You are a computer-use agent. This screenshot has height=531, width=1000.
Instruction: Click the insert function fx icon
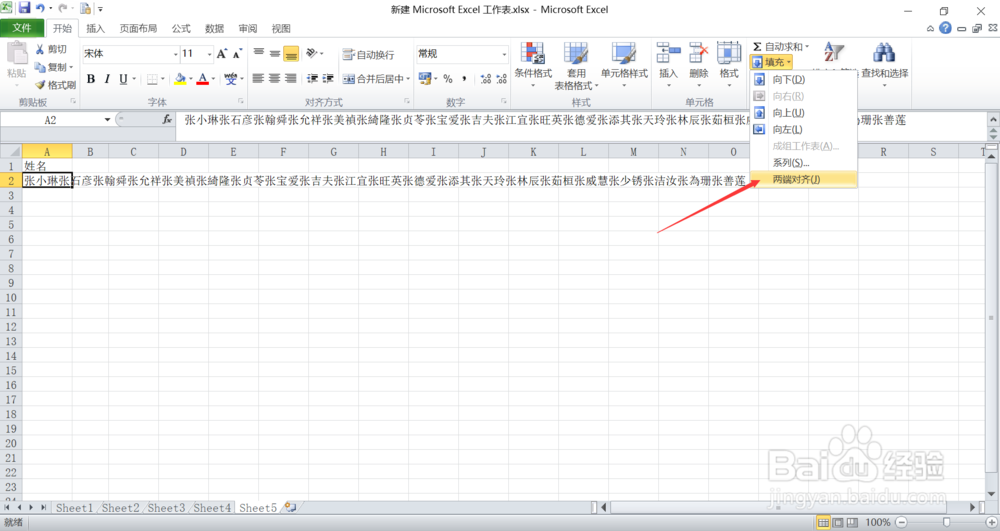coord(167,119)
